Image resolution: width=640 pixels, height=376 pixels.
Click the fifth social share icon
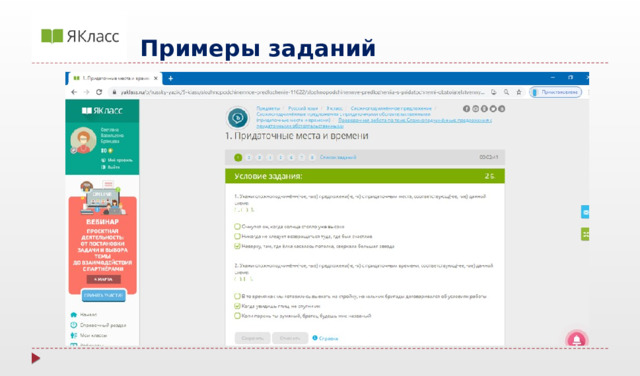[502, 109]
